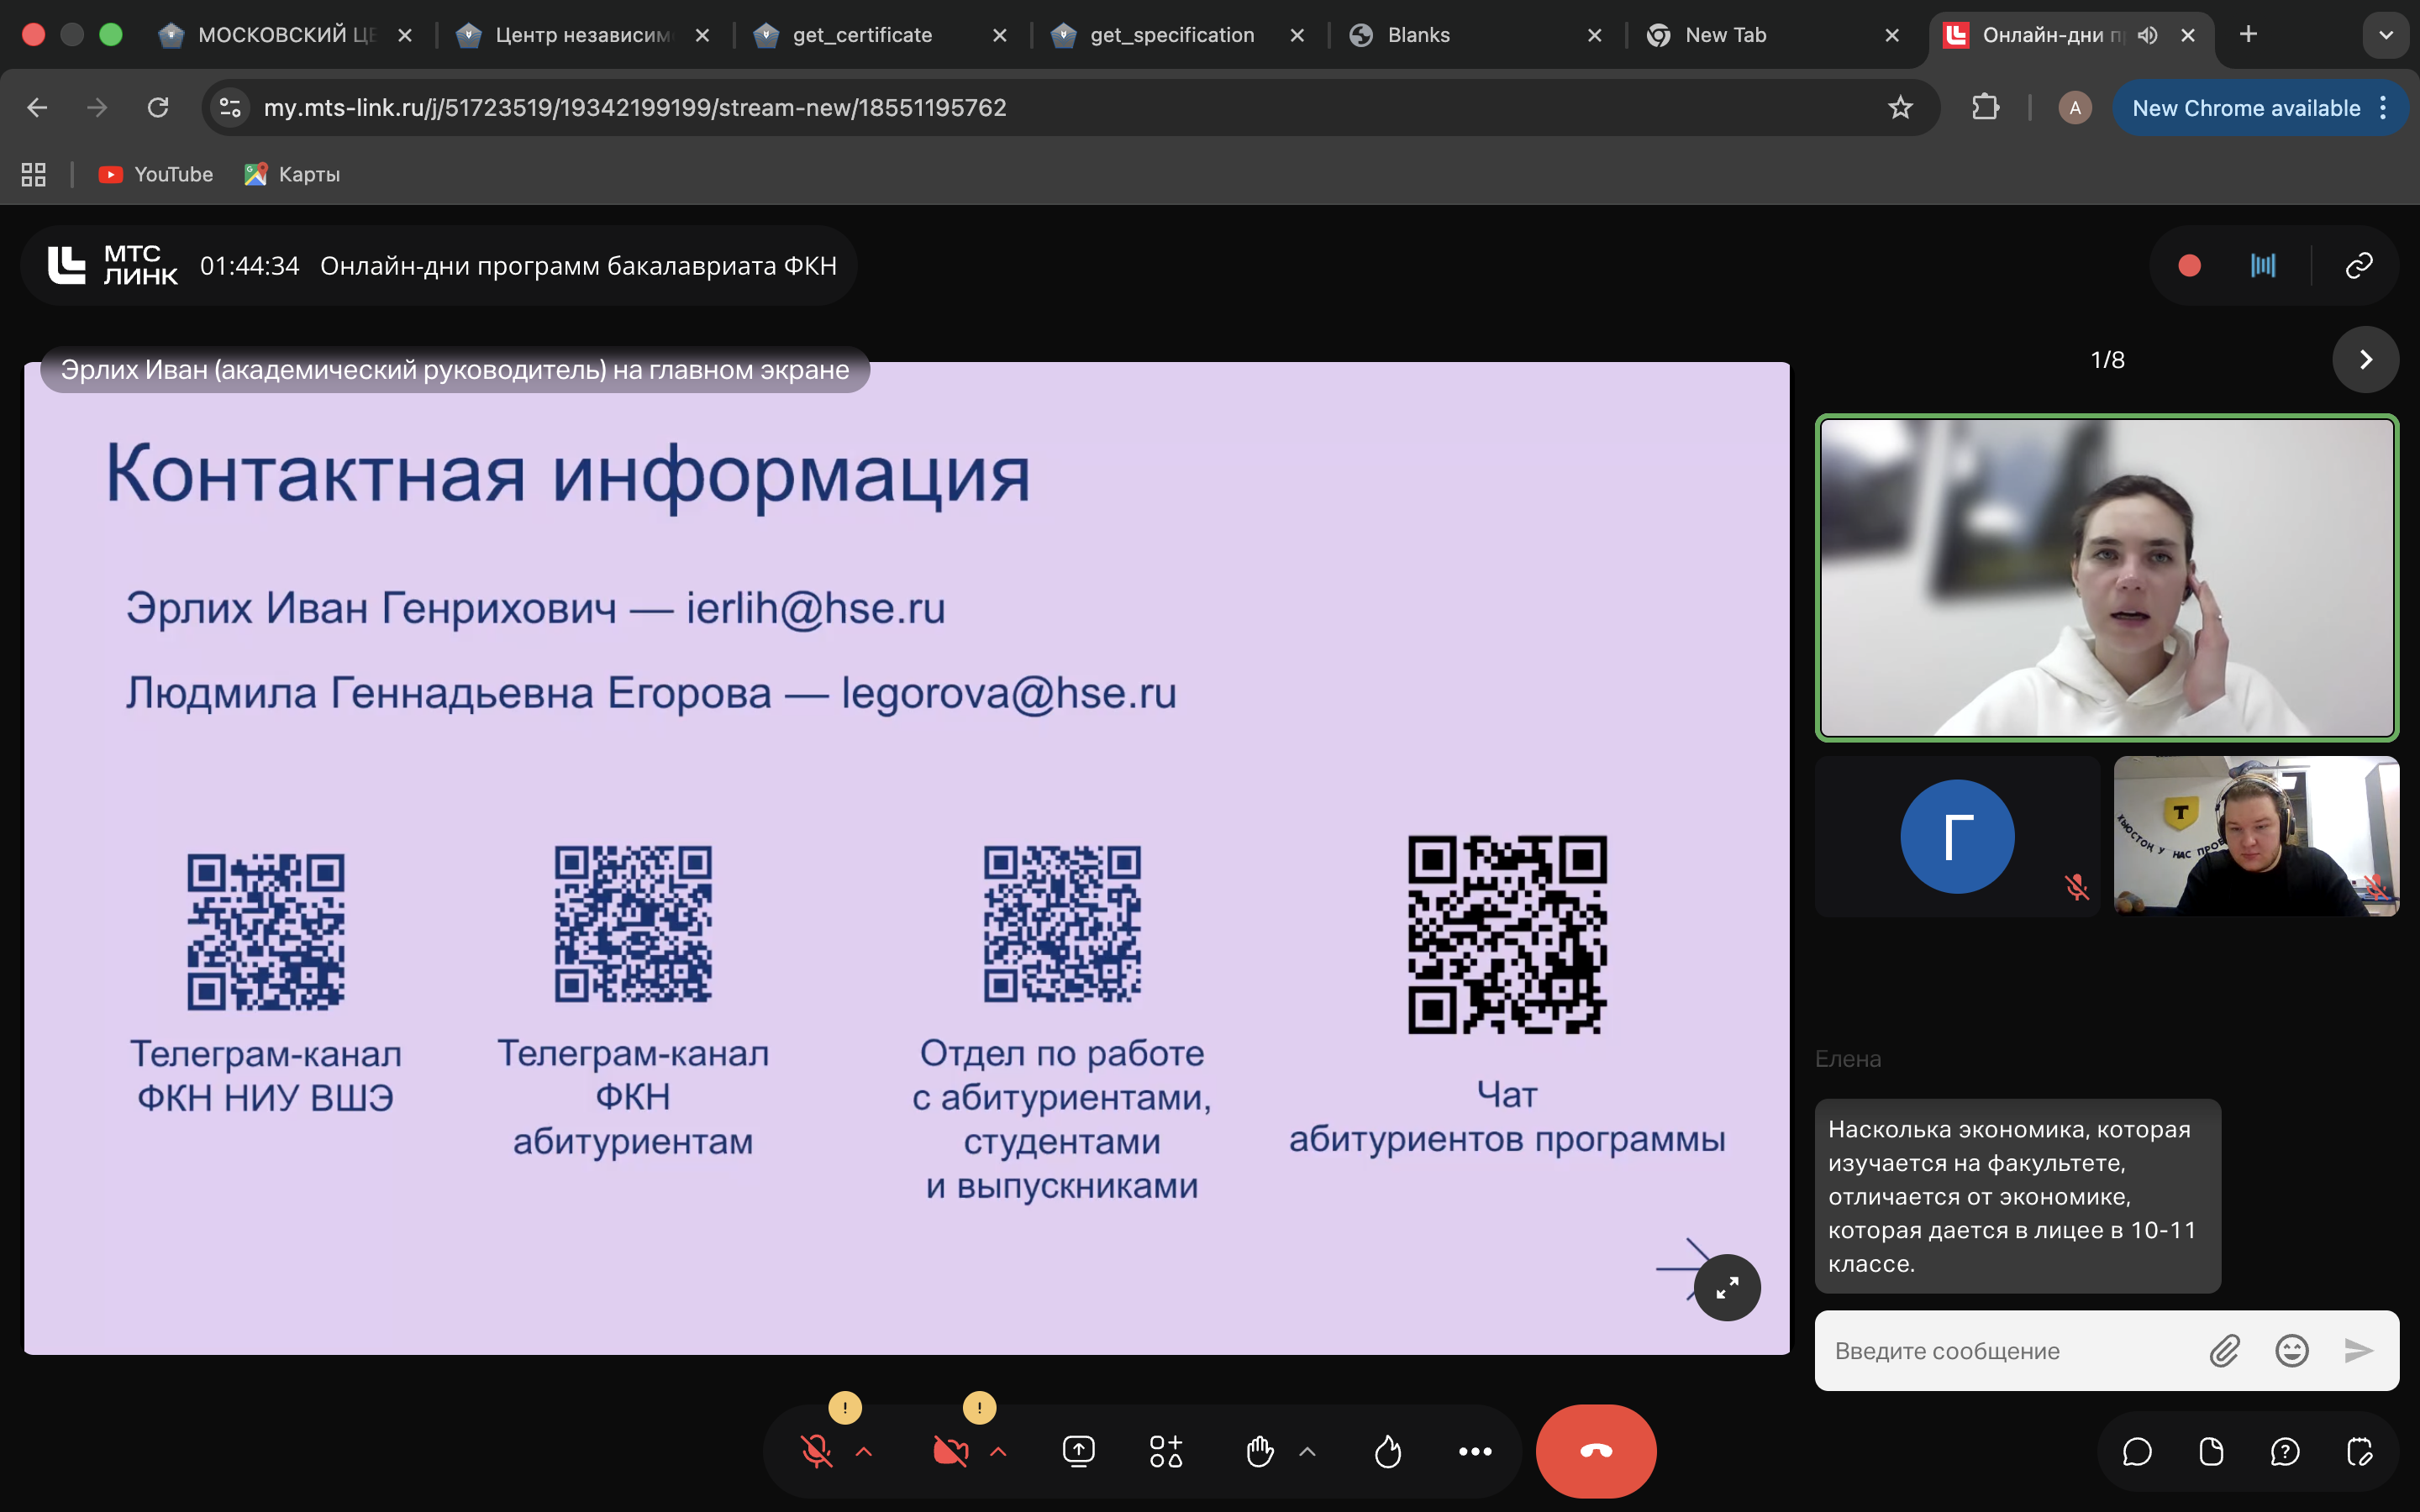Open Карты bookmark
The image size is (2420, 1512).
pos(292,174)
